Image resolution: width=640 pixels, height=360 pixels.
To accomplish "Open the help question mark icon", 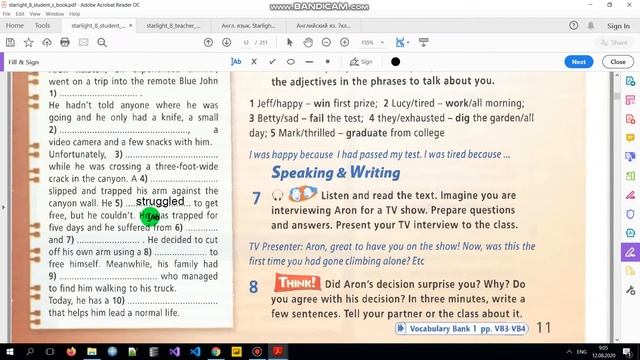I will click(573, 25).
